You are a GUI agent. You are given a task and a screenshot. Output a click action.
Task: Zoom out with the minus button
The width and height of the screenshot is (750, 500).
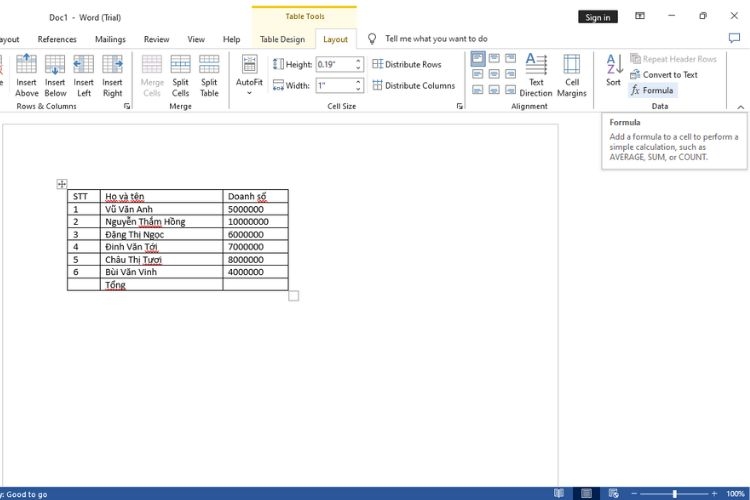pos(634,493)
